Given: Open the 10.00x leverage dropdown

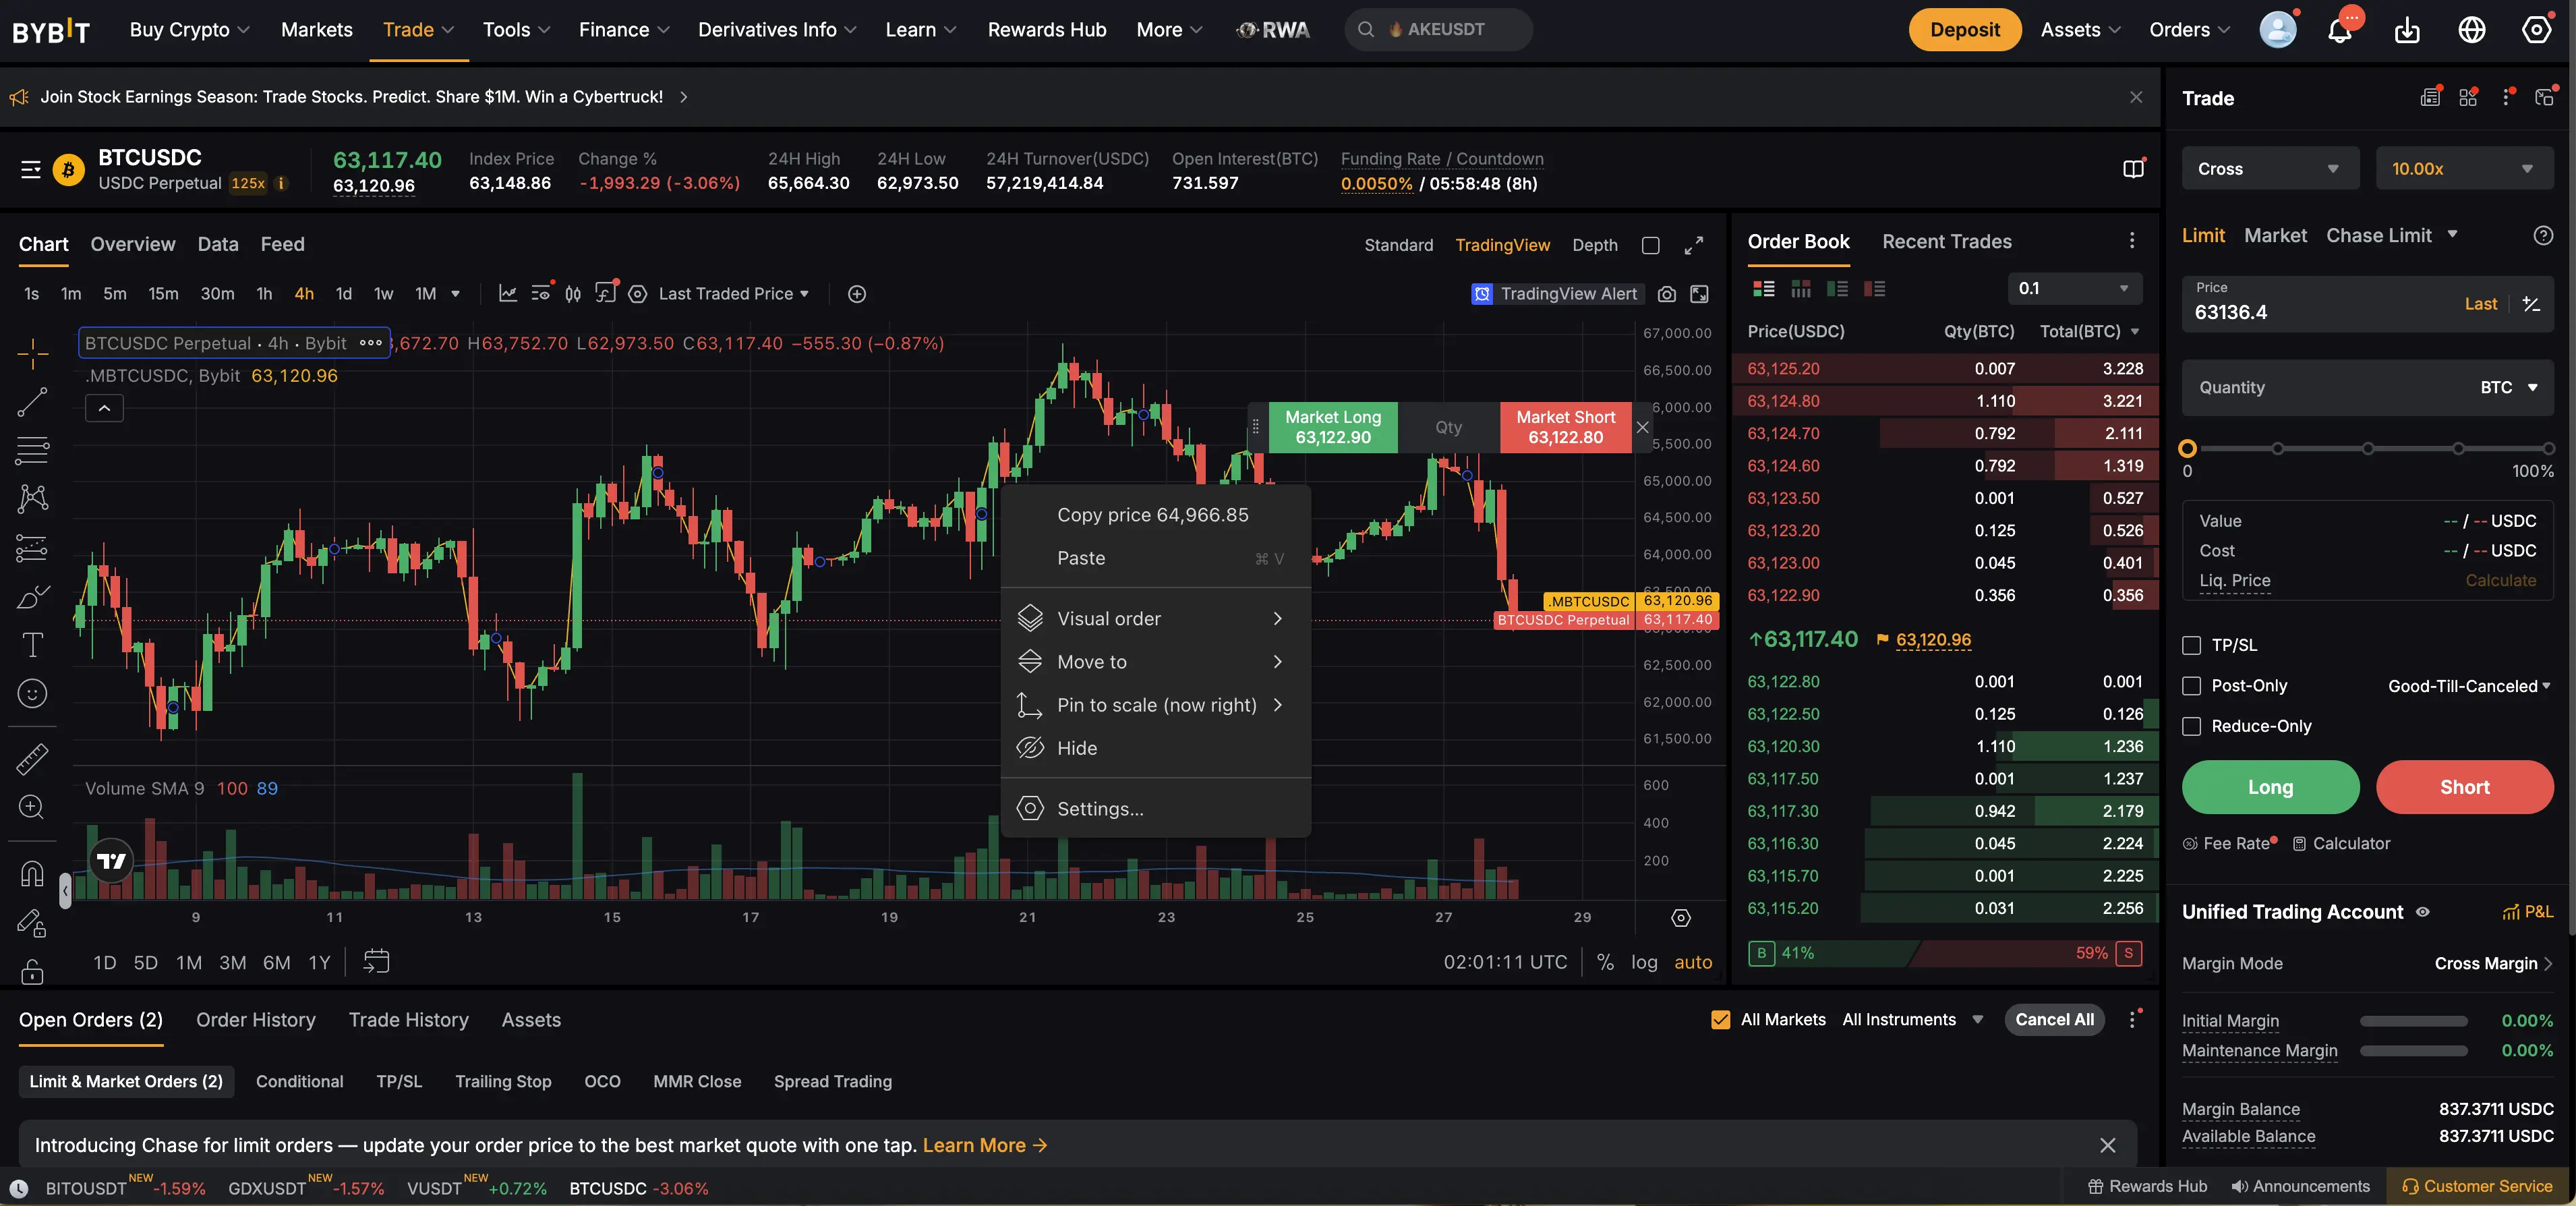Looking at the screenshot, I should coord(2464,169).
